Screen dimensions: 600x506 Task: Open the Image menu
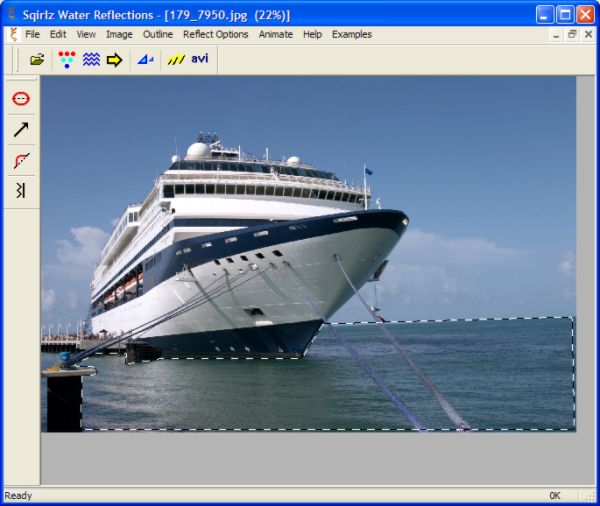click(x=119, y=34)
